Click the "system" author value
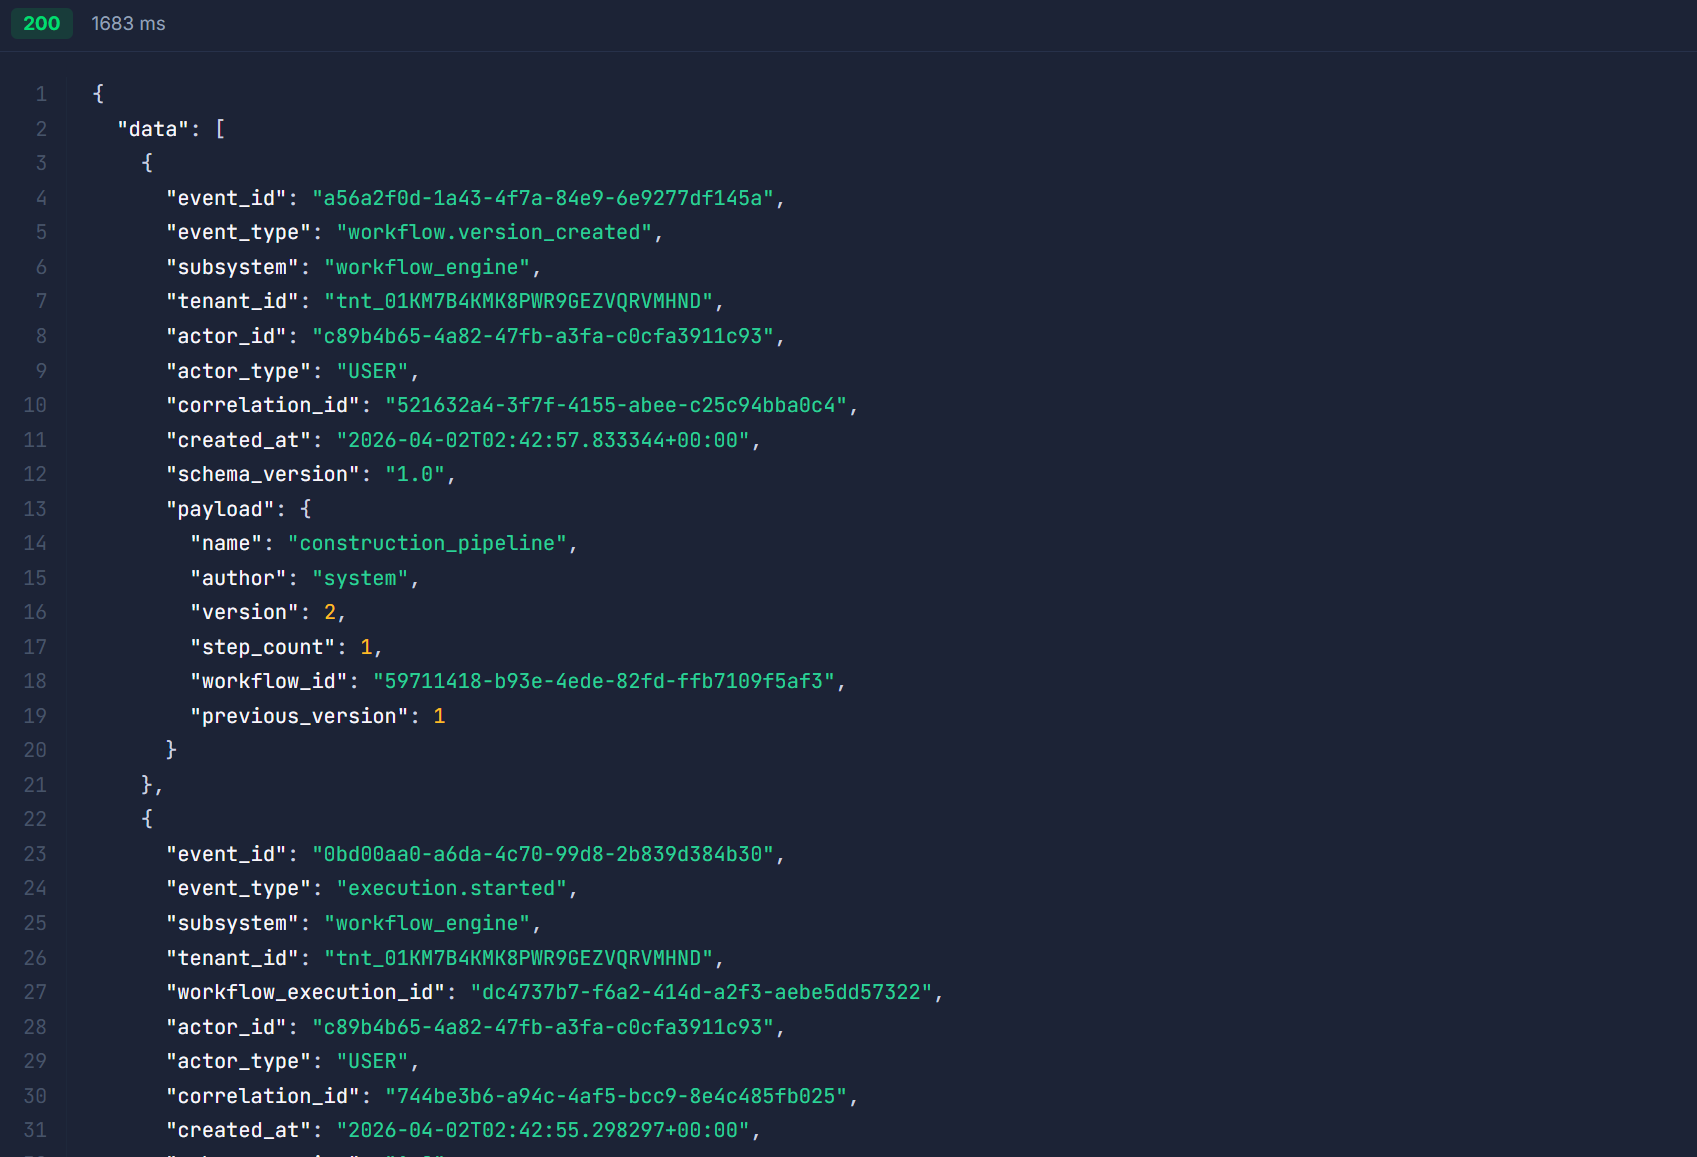Viewport: 1697px width, 1157px height. 360,578
